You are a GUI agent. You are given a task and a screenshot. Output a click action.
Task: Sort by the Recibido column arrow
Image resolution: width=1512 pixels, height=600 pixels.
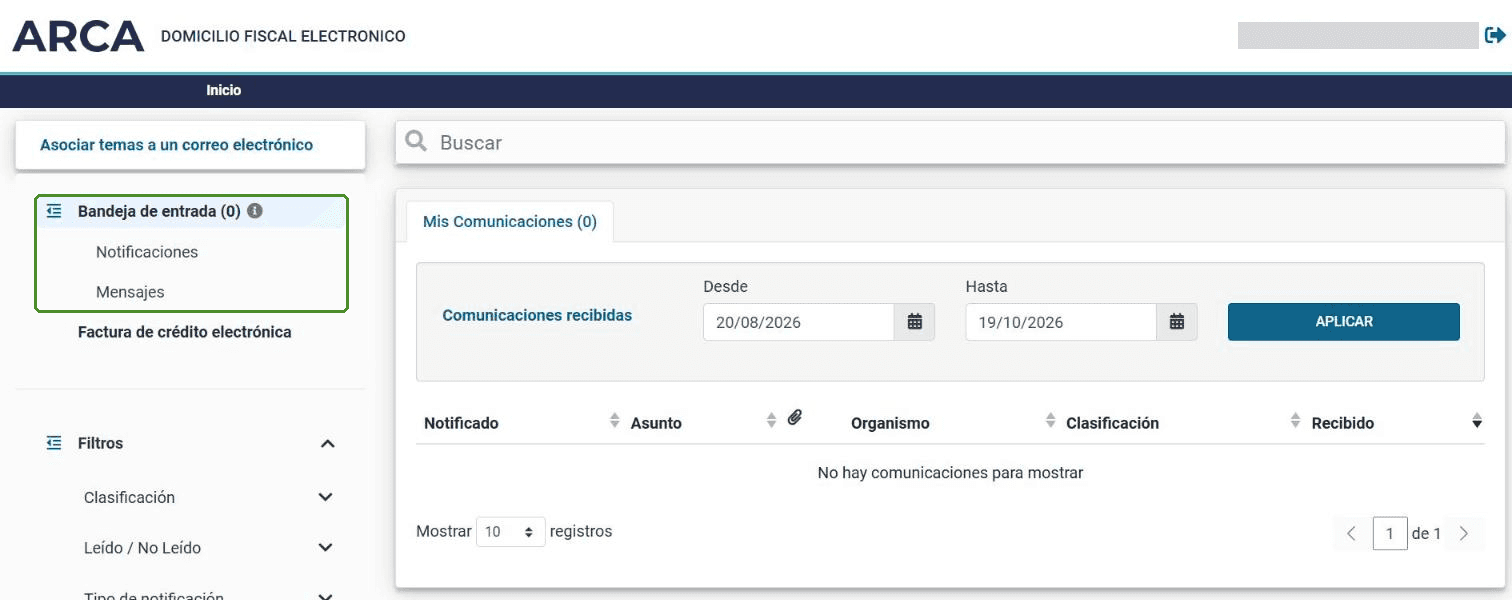coord(1477,421)
